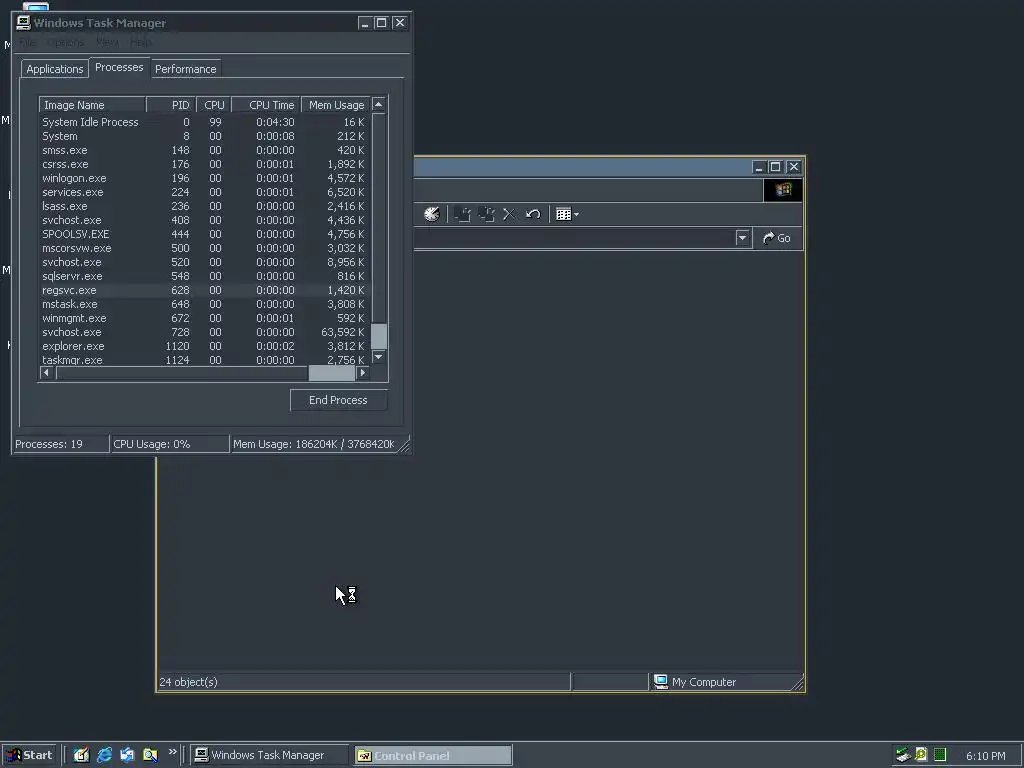Open the Start menu
1024x768 pixels.
click(30, 755)
